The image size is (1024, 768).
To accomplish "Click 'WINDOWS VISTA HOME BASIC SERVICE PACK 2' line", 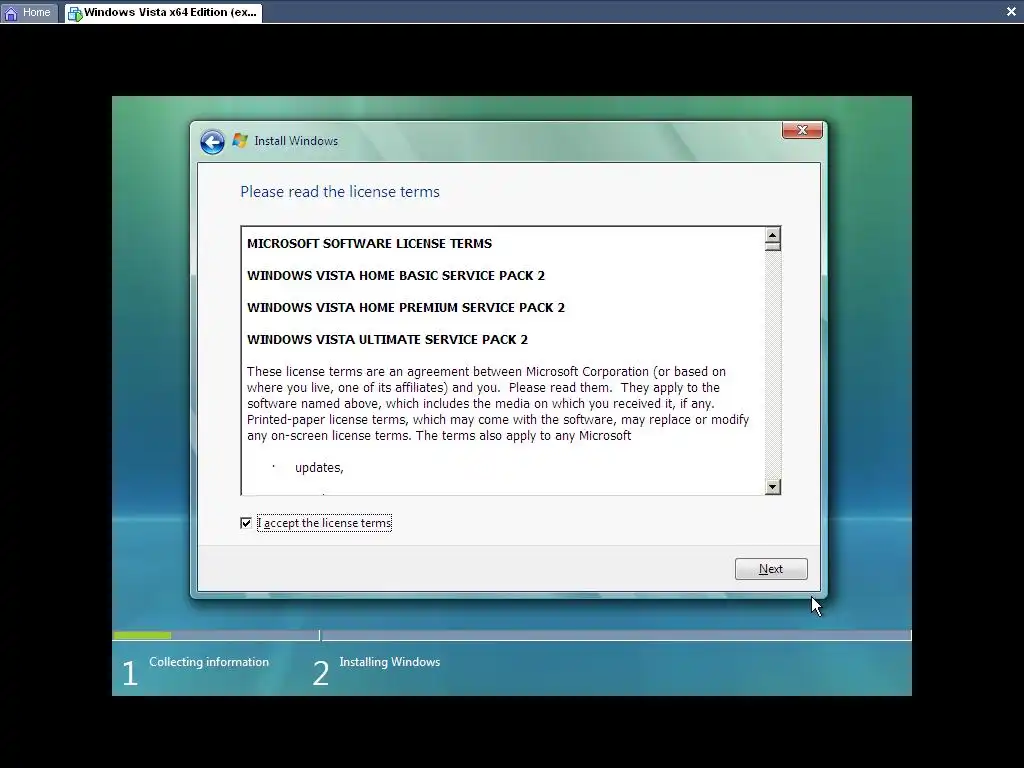I will [396, 276].
